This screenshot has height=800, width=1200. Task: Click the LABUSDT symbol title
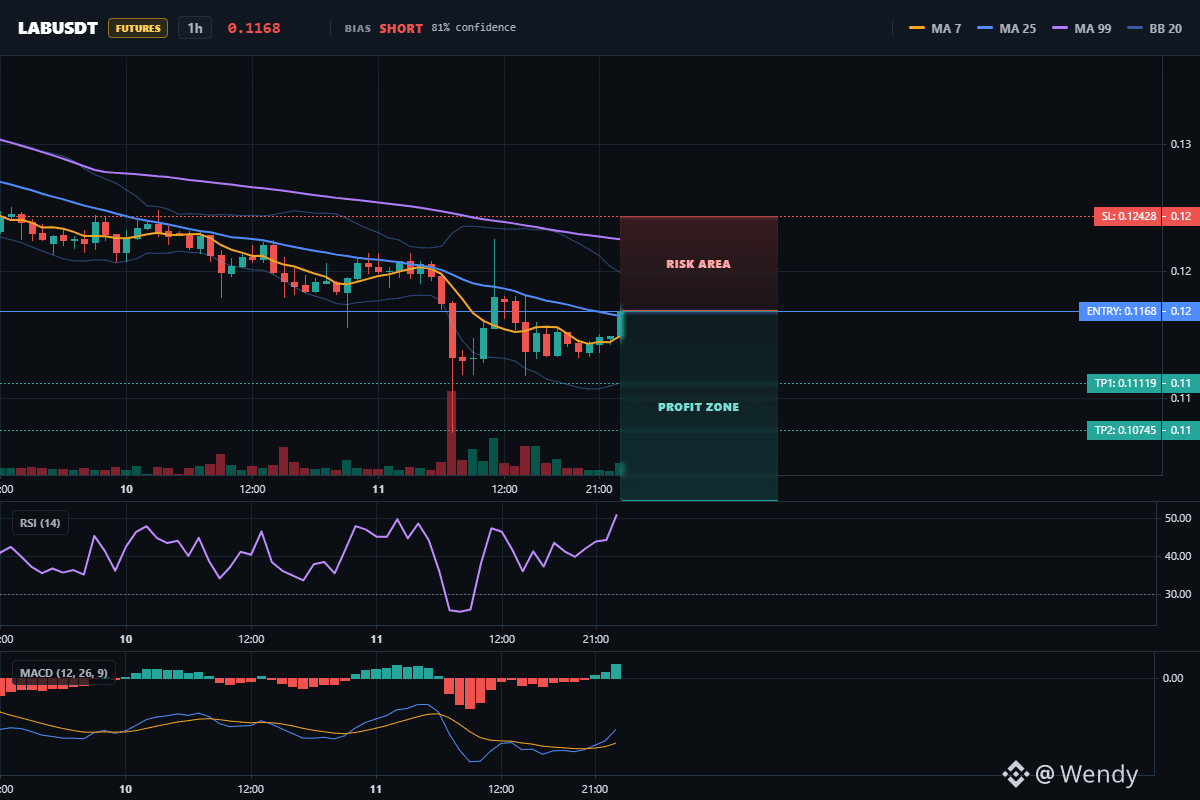click(x=58, y=28)
